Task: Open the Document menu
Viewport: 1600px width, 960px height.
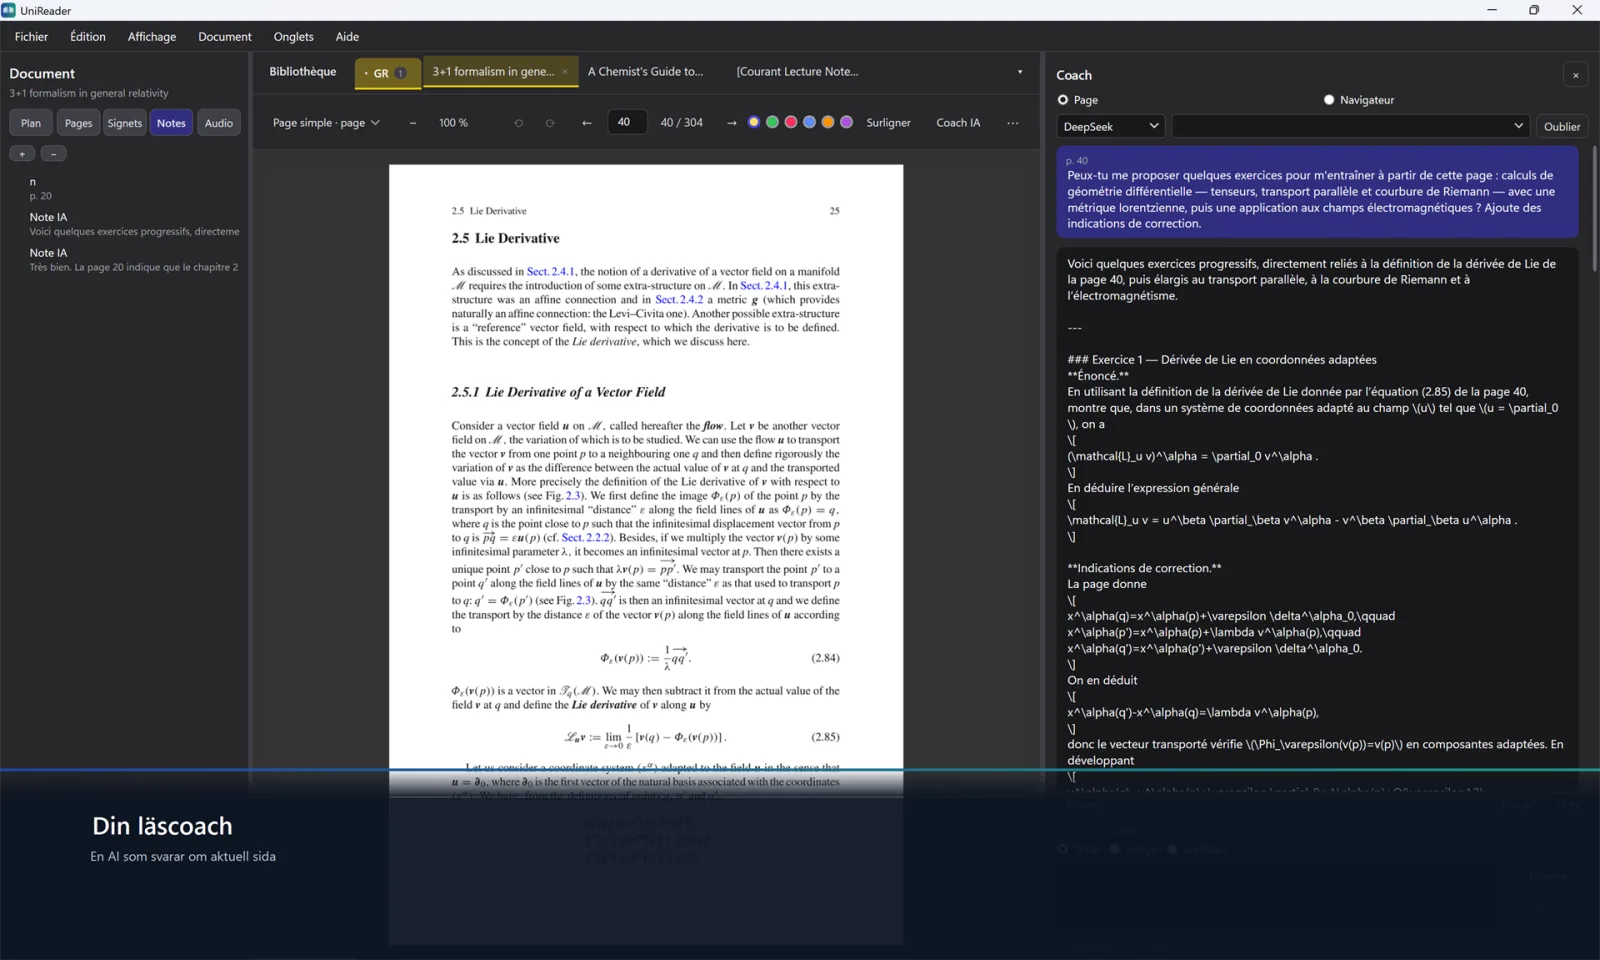Action: pos(225,37)
